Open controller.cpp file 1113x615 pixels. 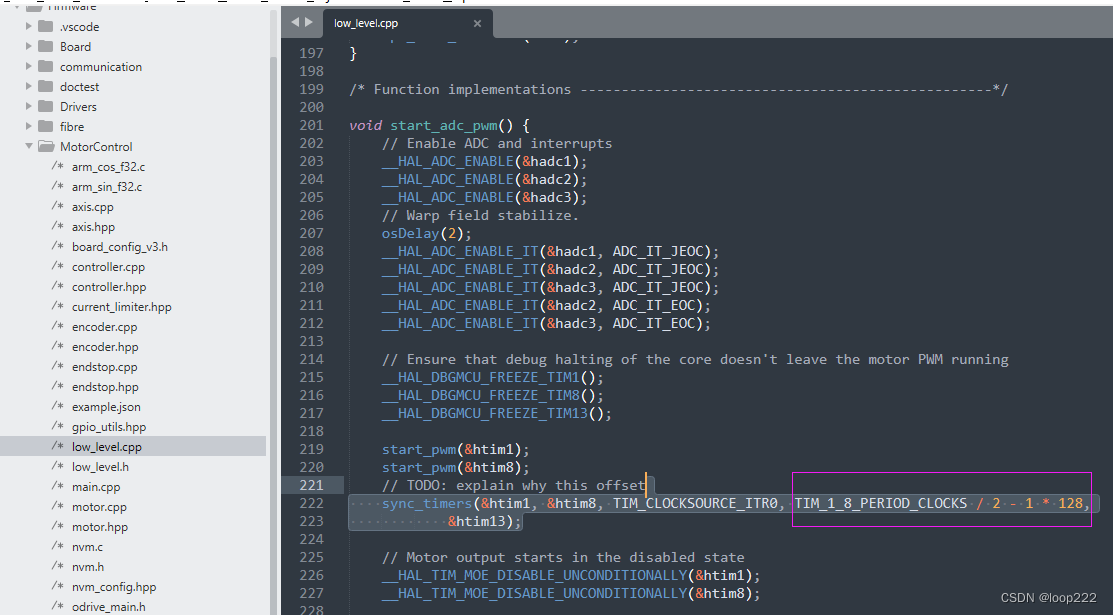pyautogui.click(x=108, y=266)
